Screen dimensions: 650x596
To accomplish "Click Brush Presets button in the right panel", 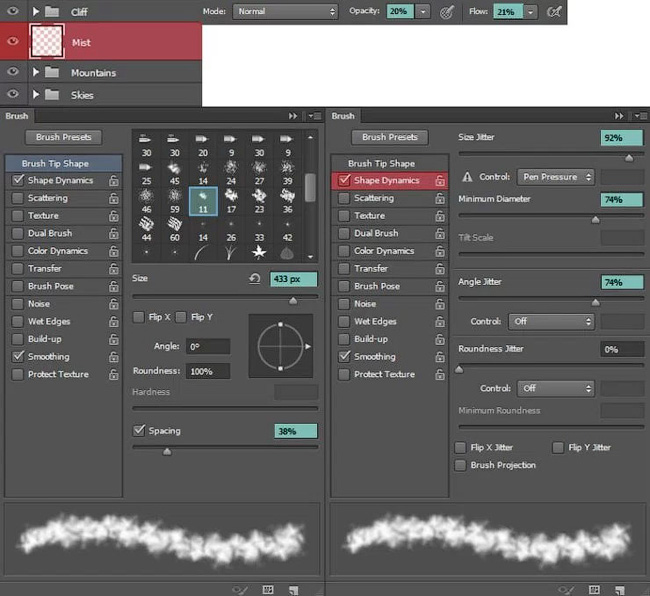I will 389,137.
